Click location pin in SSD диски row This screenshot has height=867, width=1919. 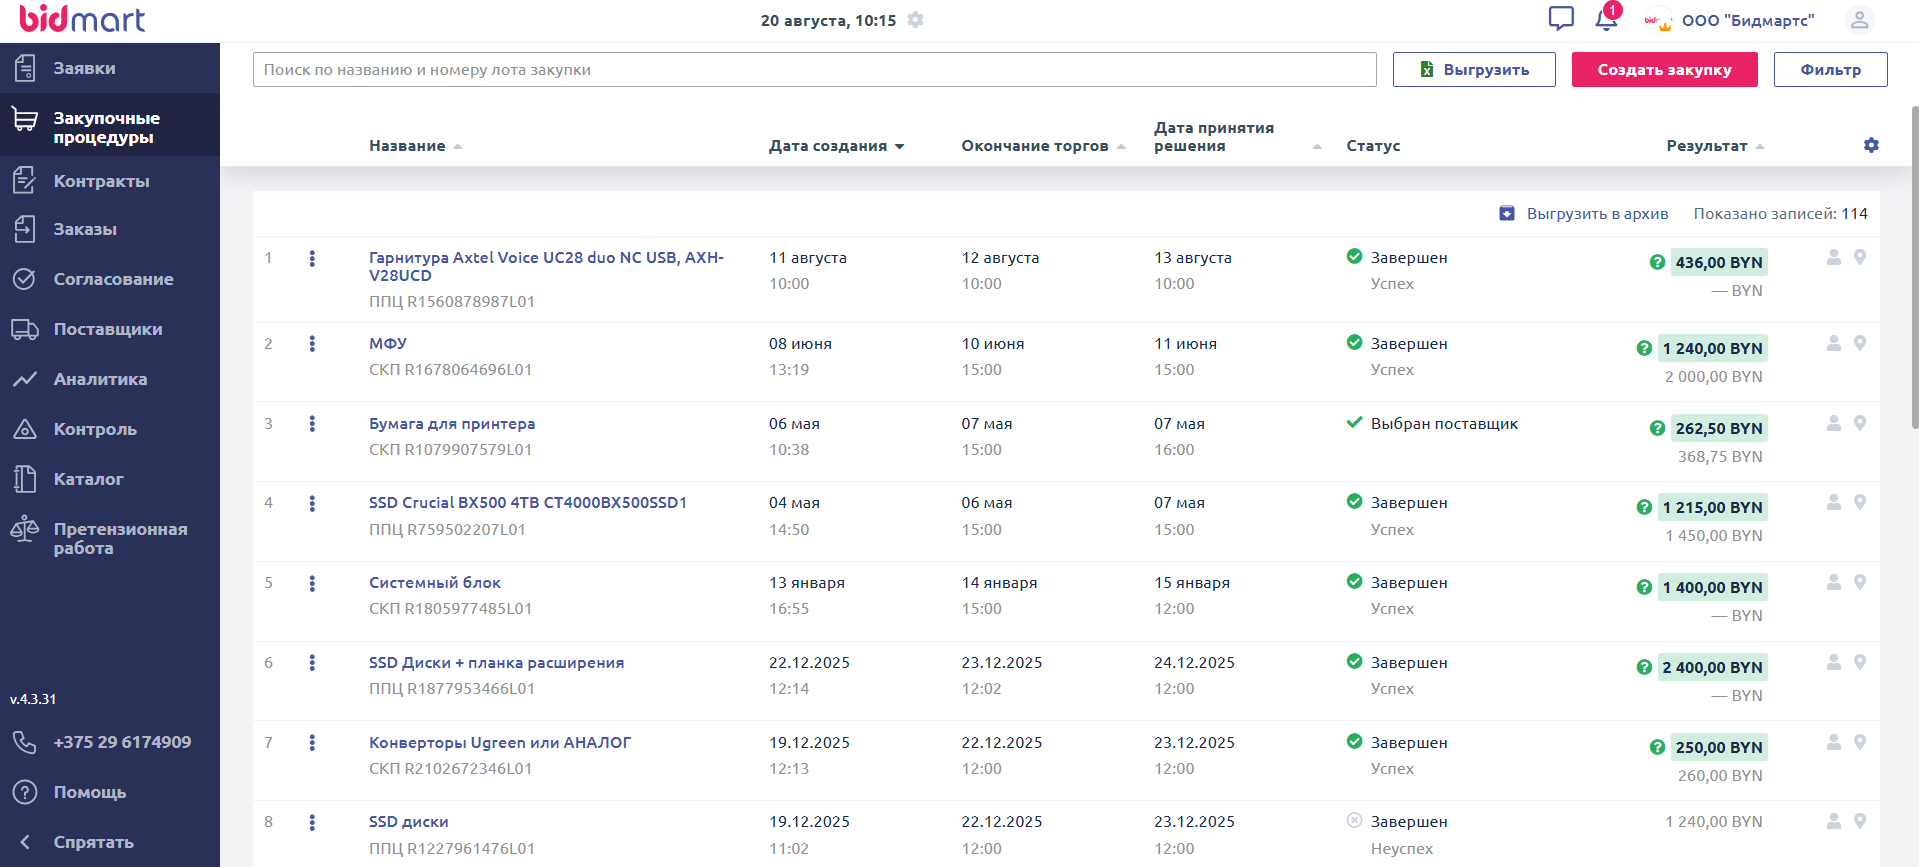click(x=1860, y=821)
